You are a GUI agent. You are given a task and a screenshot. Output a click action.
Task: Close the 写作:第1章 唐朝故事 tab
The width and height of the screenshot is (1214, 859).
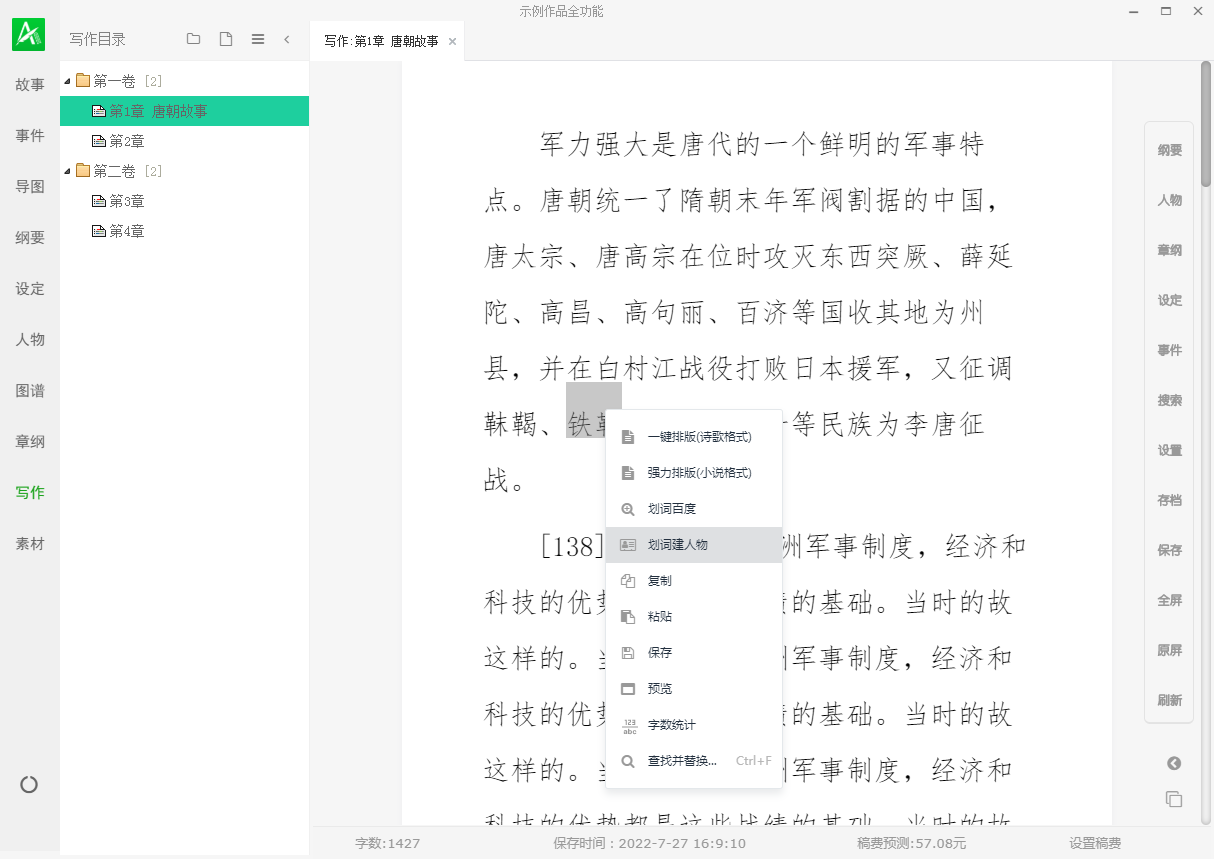click(x=452, y=42)
